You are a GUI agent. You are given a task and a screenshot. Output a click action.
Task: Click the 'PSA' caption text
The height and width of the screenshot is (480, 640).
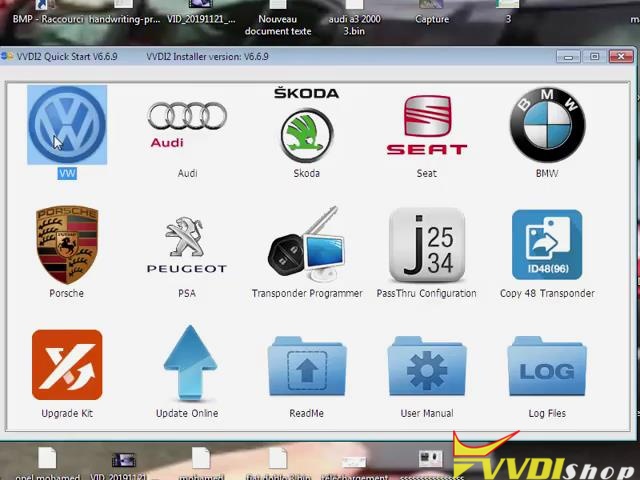click(x=187, y=293)
